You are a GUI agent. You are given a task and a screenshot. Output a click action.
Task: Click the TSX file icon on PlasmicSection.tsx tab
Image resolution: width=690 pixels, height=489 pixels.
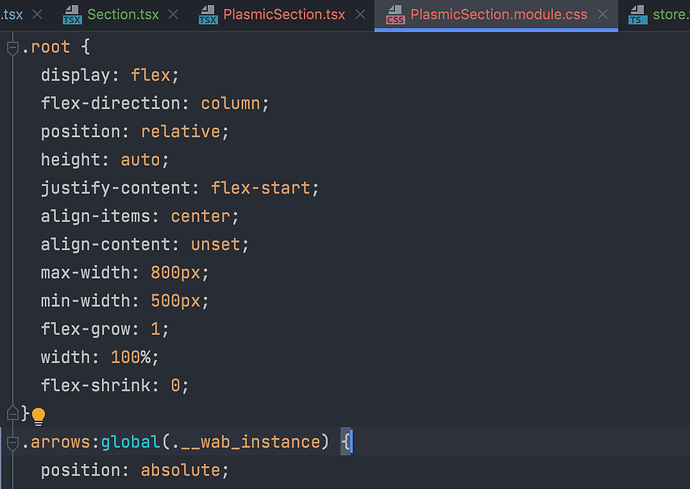pos(208,16)
